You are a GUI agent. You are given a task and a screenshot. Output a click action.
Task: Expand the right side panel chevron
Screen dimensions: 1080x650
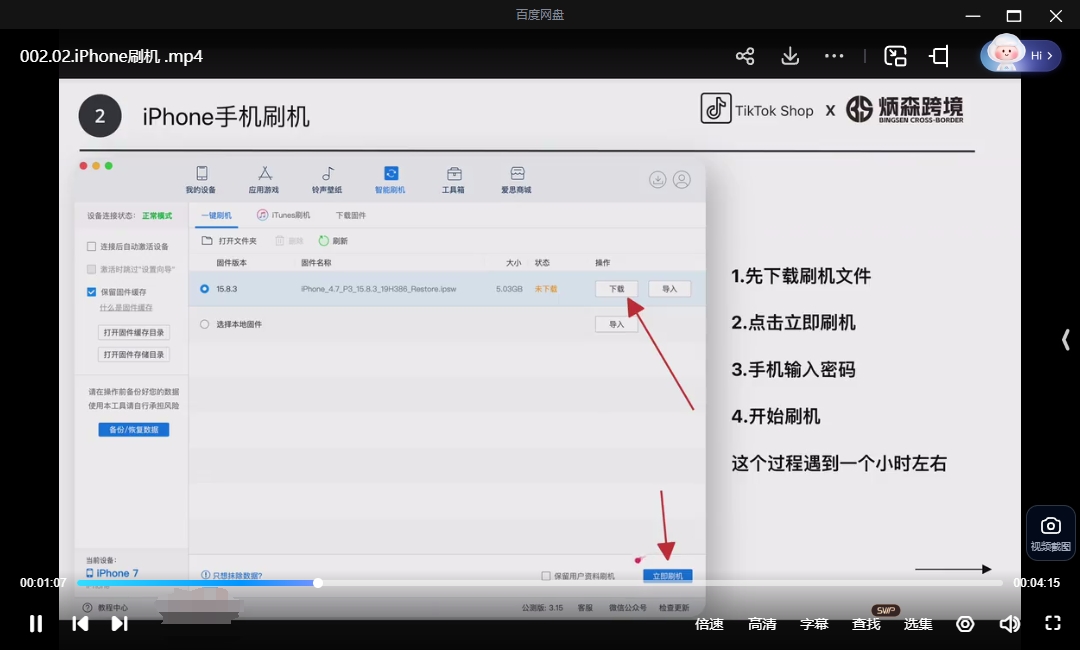tap(1066, 339)
